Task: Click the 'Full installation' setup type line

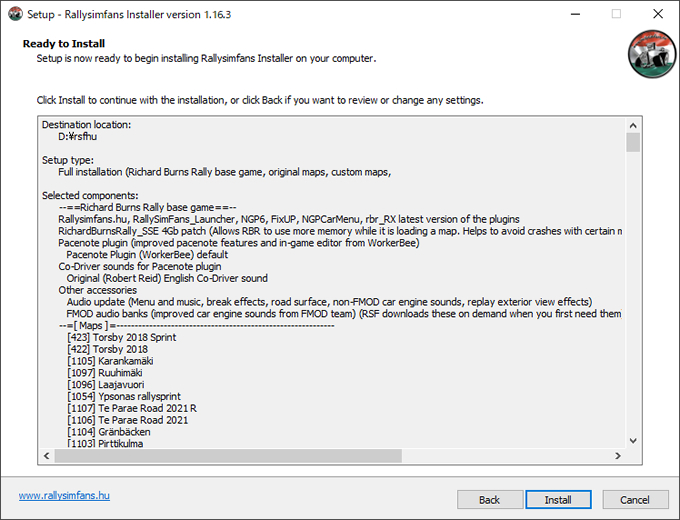Action: point(225,172)
